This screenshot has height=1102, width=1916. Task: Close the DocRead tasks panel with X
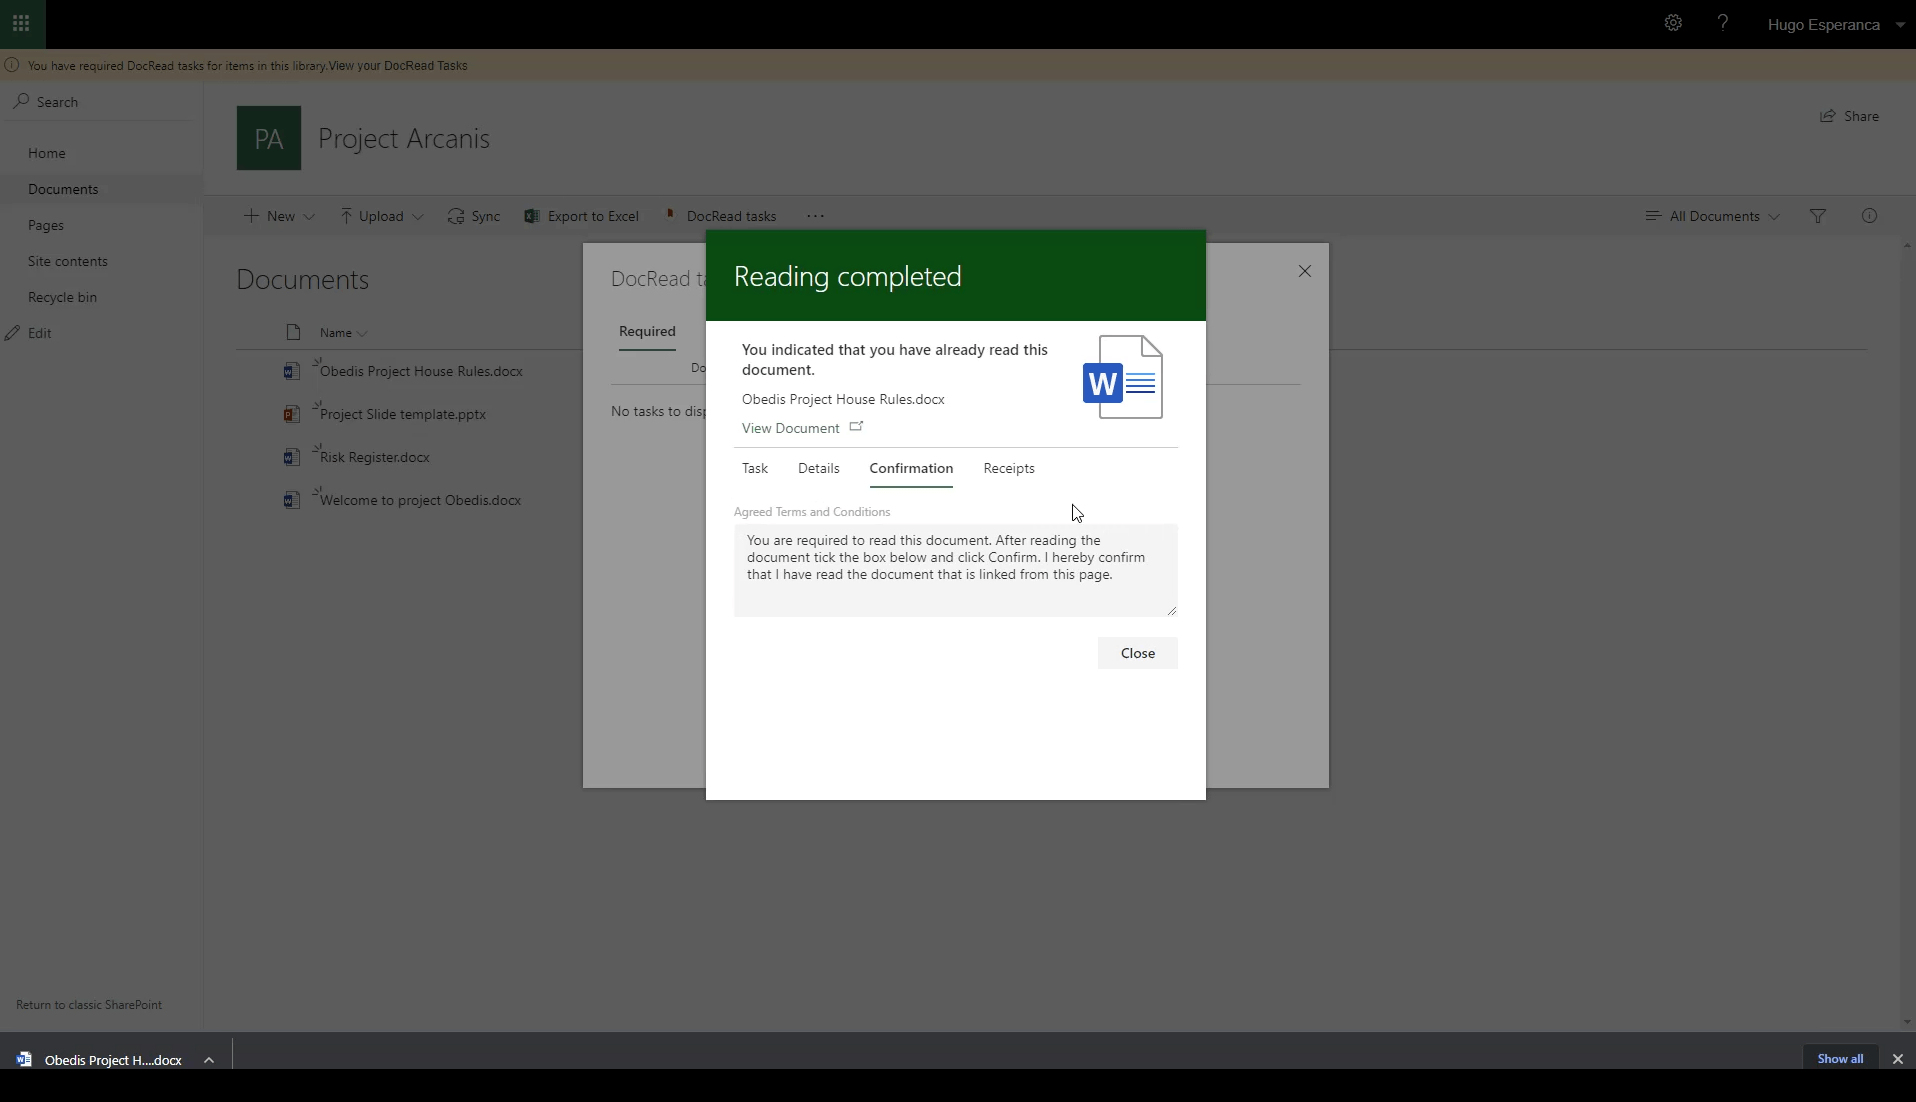(x=1304, y=271)
